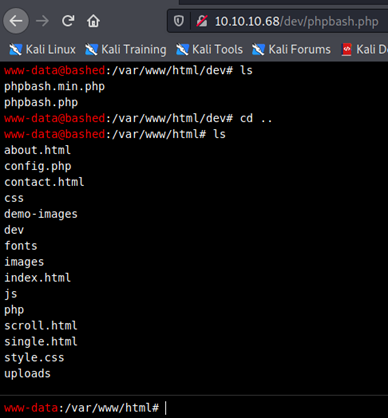
Task: Click the images directory entry
Action: (x=24, y=262)
